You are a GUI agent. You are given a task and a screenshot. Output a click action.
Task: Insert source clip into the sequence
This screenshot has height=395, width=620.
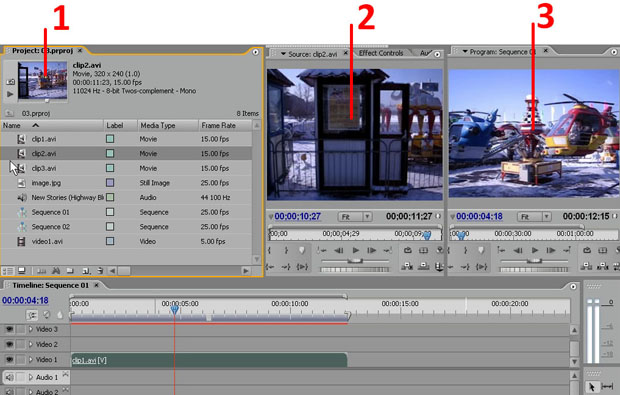point(407,266)
